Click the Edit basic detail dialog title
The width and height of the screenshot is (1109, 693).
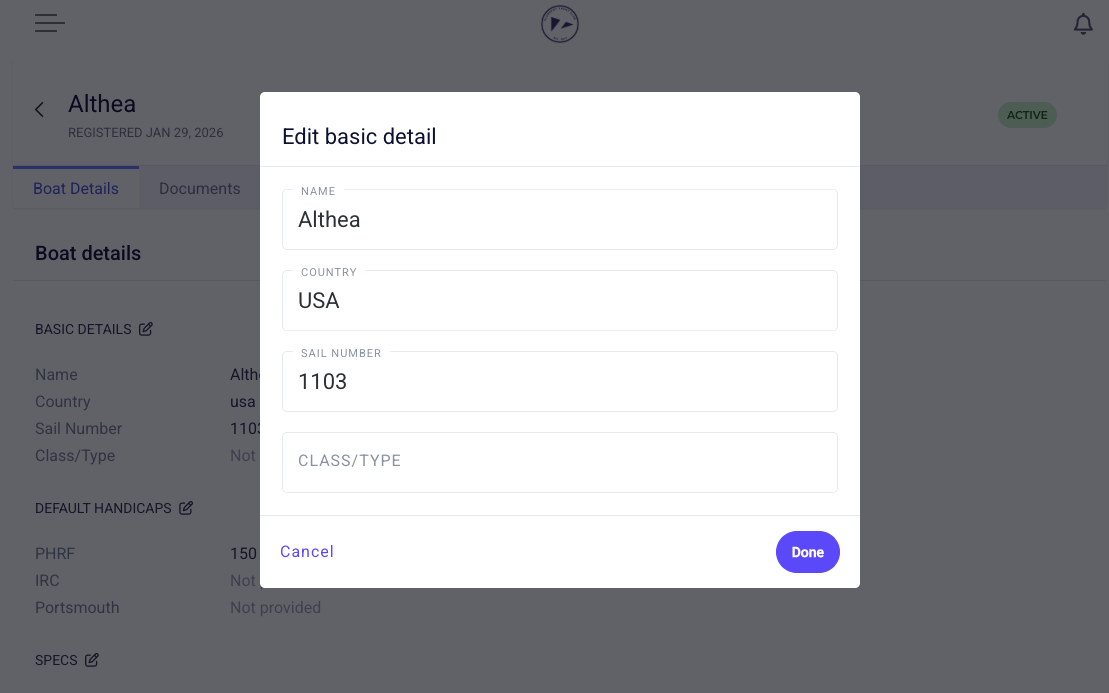tap(359, 137)
